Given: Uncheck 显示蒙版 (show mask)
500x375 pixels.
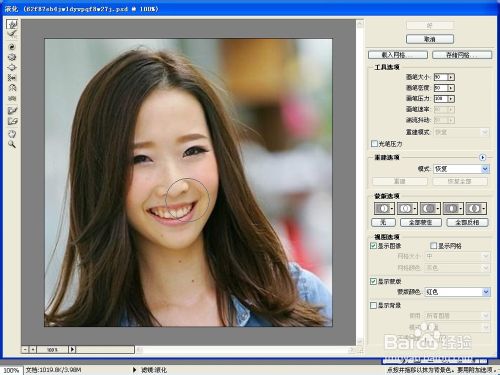Looking at the screenshot, I should click(x=373, y=281).
